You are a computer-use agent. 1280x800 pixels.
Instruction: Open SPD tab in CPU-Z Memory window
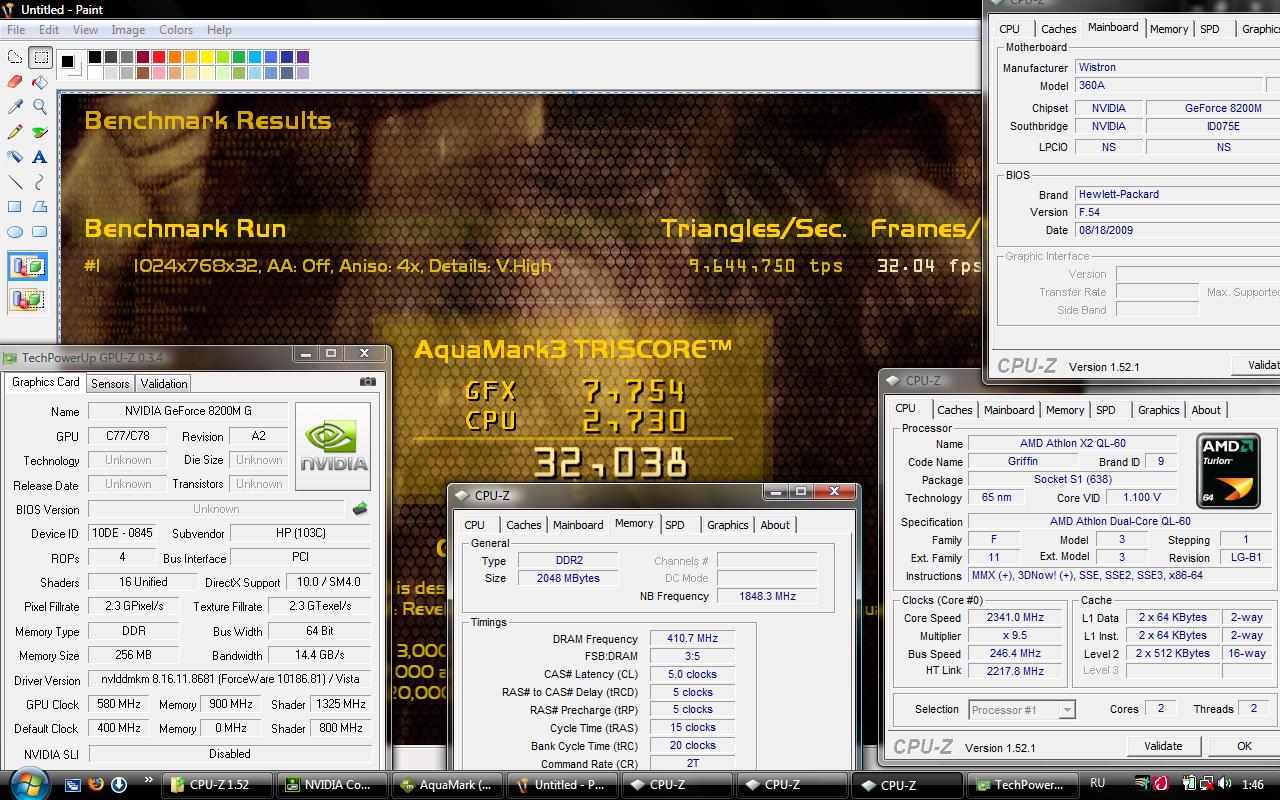coord(675,525)
